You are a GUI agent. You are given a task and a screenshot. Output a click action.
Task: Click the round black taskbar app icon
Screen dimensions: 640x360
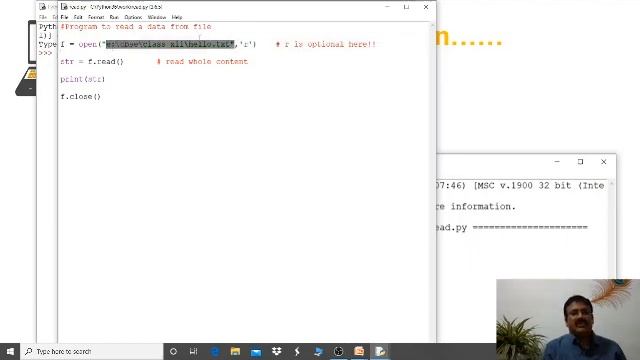[338, 351]
